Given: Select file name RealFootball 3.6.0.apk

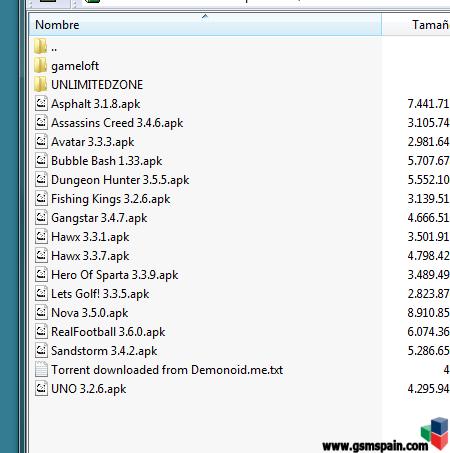Looking at the screenshot, I should pos(108,332).
